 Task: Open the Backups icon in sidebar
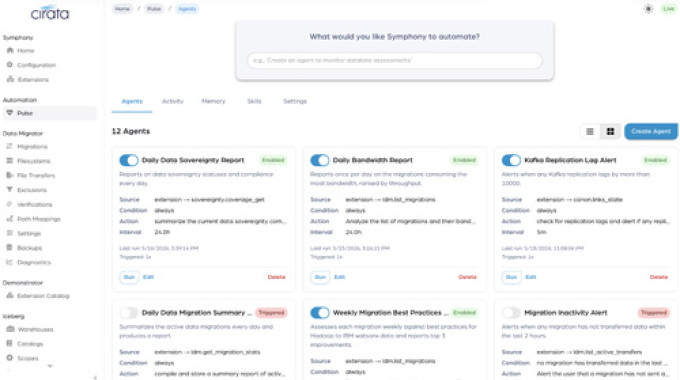click(10, 248)
